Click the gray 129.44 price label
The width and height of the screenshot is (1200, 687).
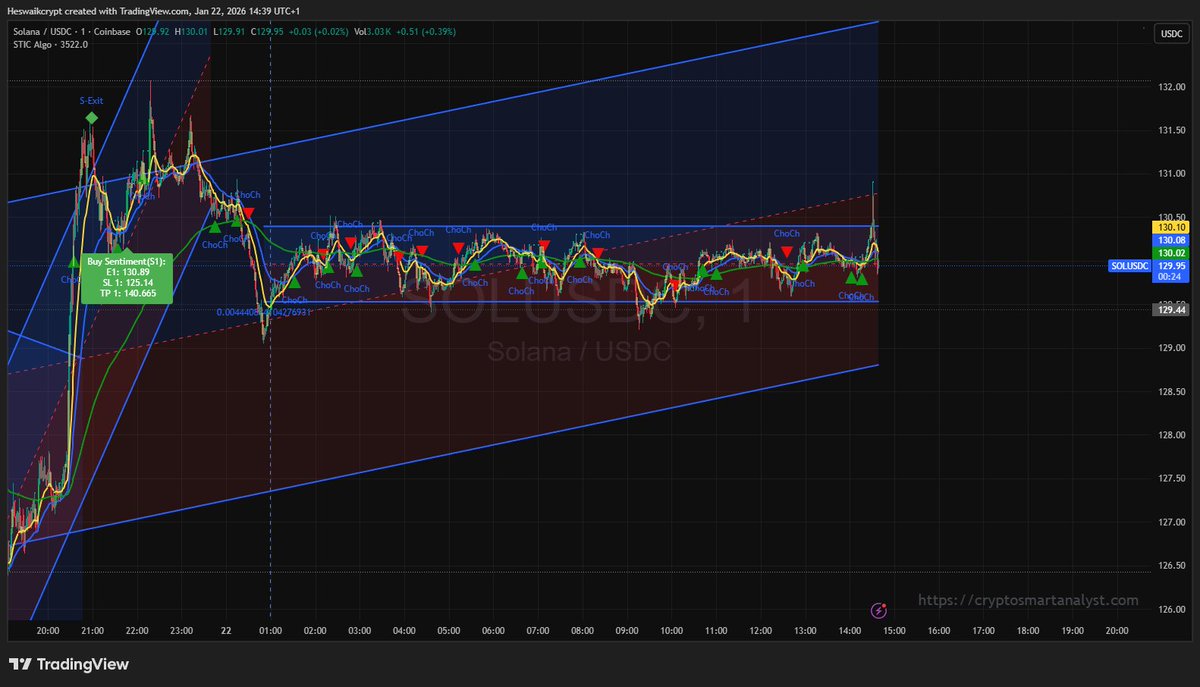tap(1170, 311)
